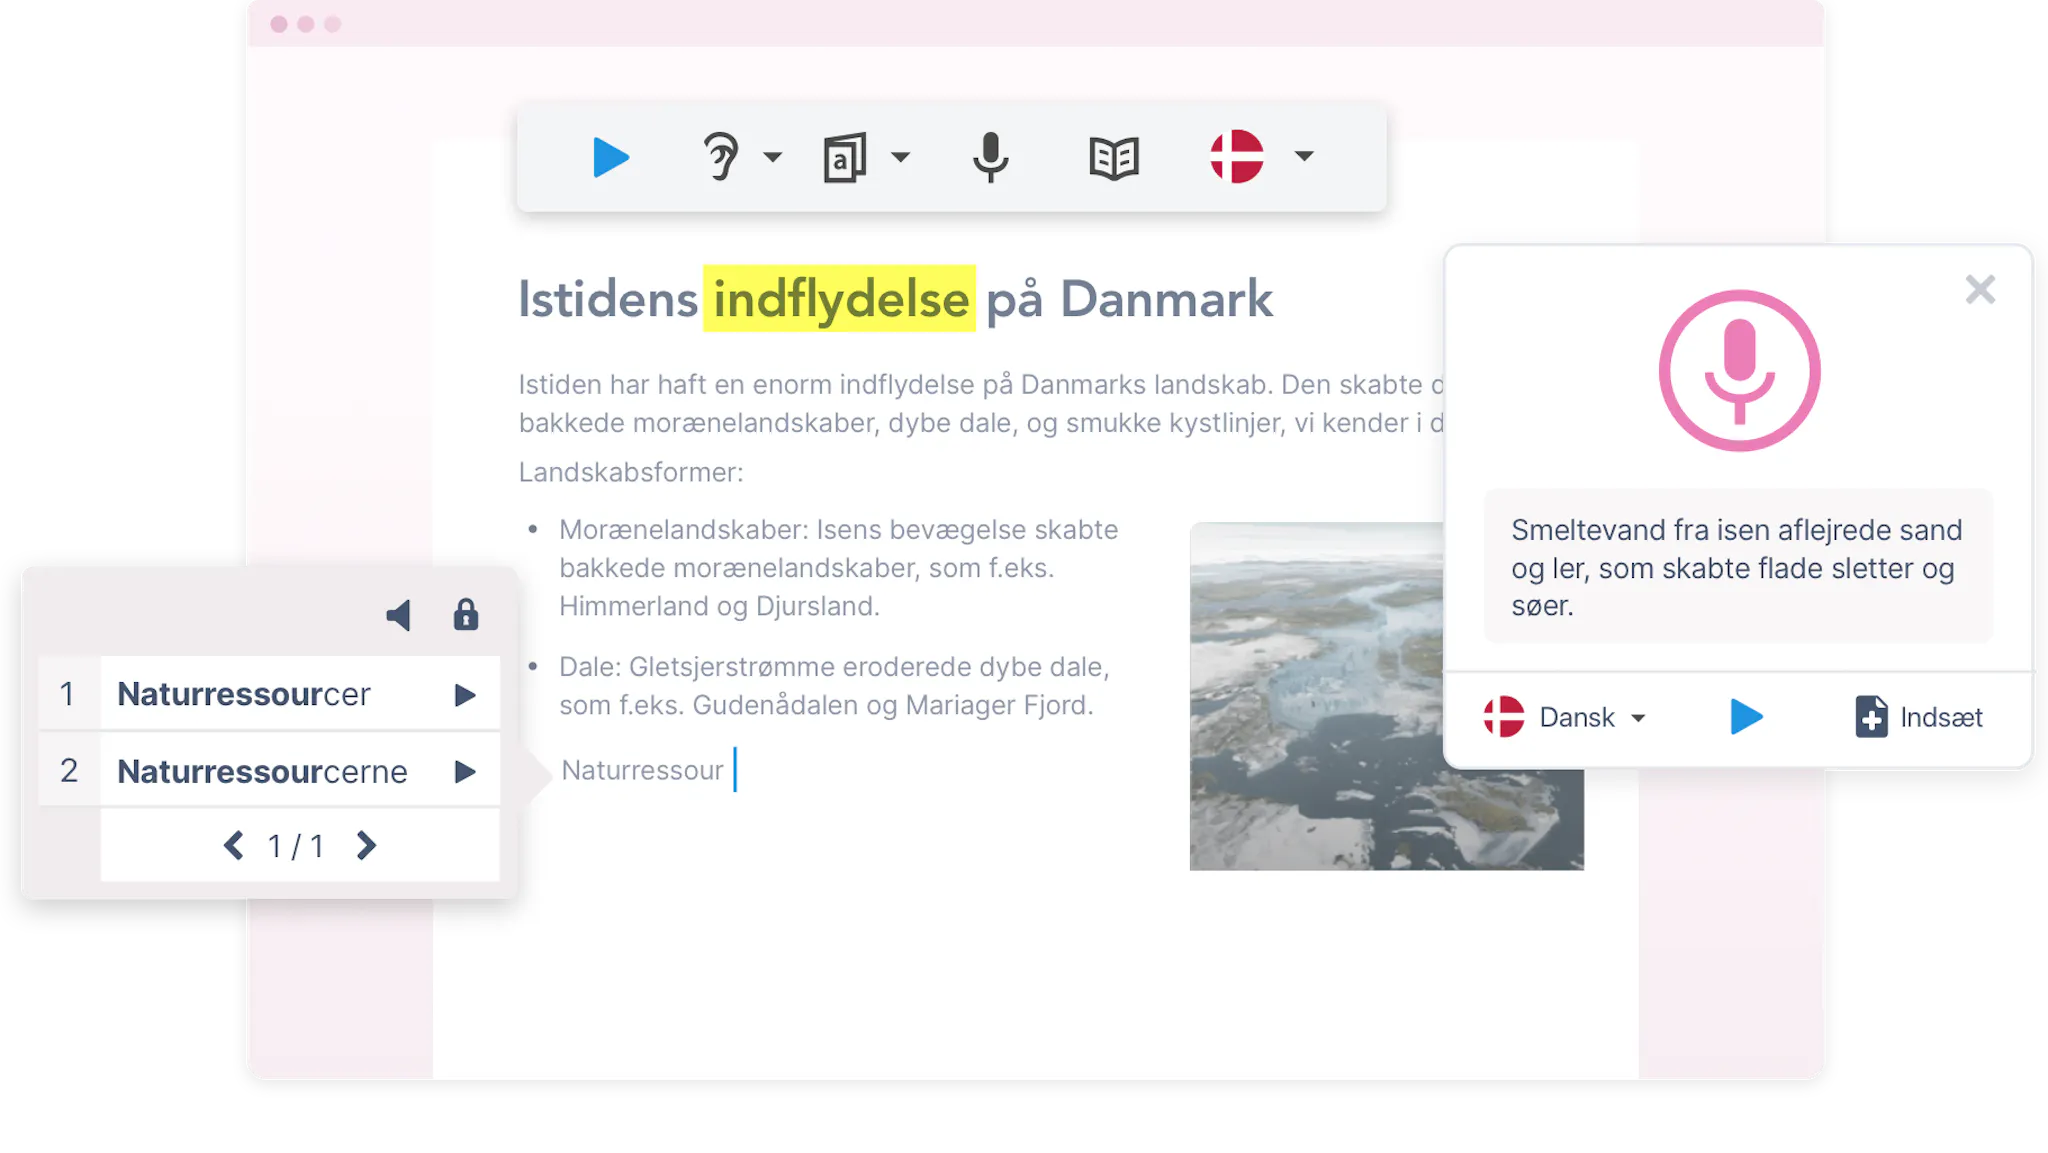The height and width of the screenshot is (1153, 2048).
Task: Play pronunciation of Naturressourcerne
Action: click(465, 771)
